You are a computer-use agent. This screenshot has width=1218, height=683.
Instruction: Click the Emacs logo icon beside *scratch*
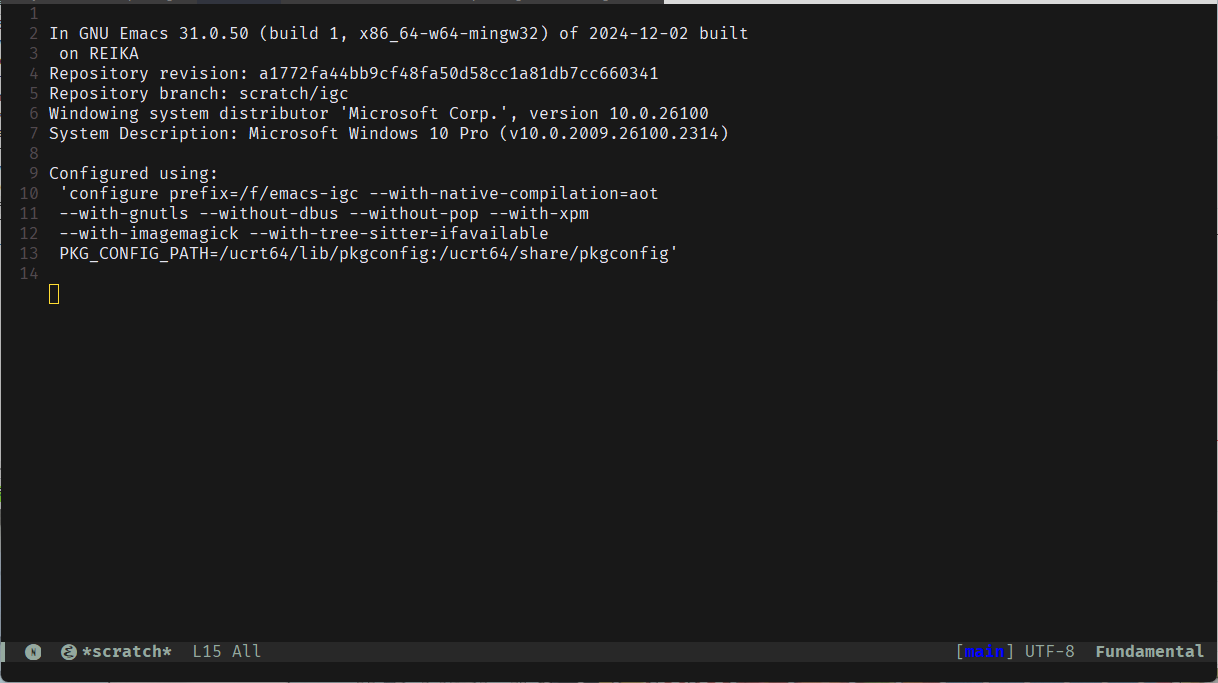[69, 652]
